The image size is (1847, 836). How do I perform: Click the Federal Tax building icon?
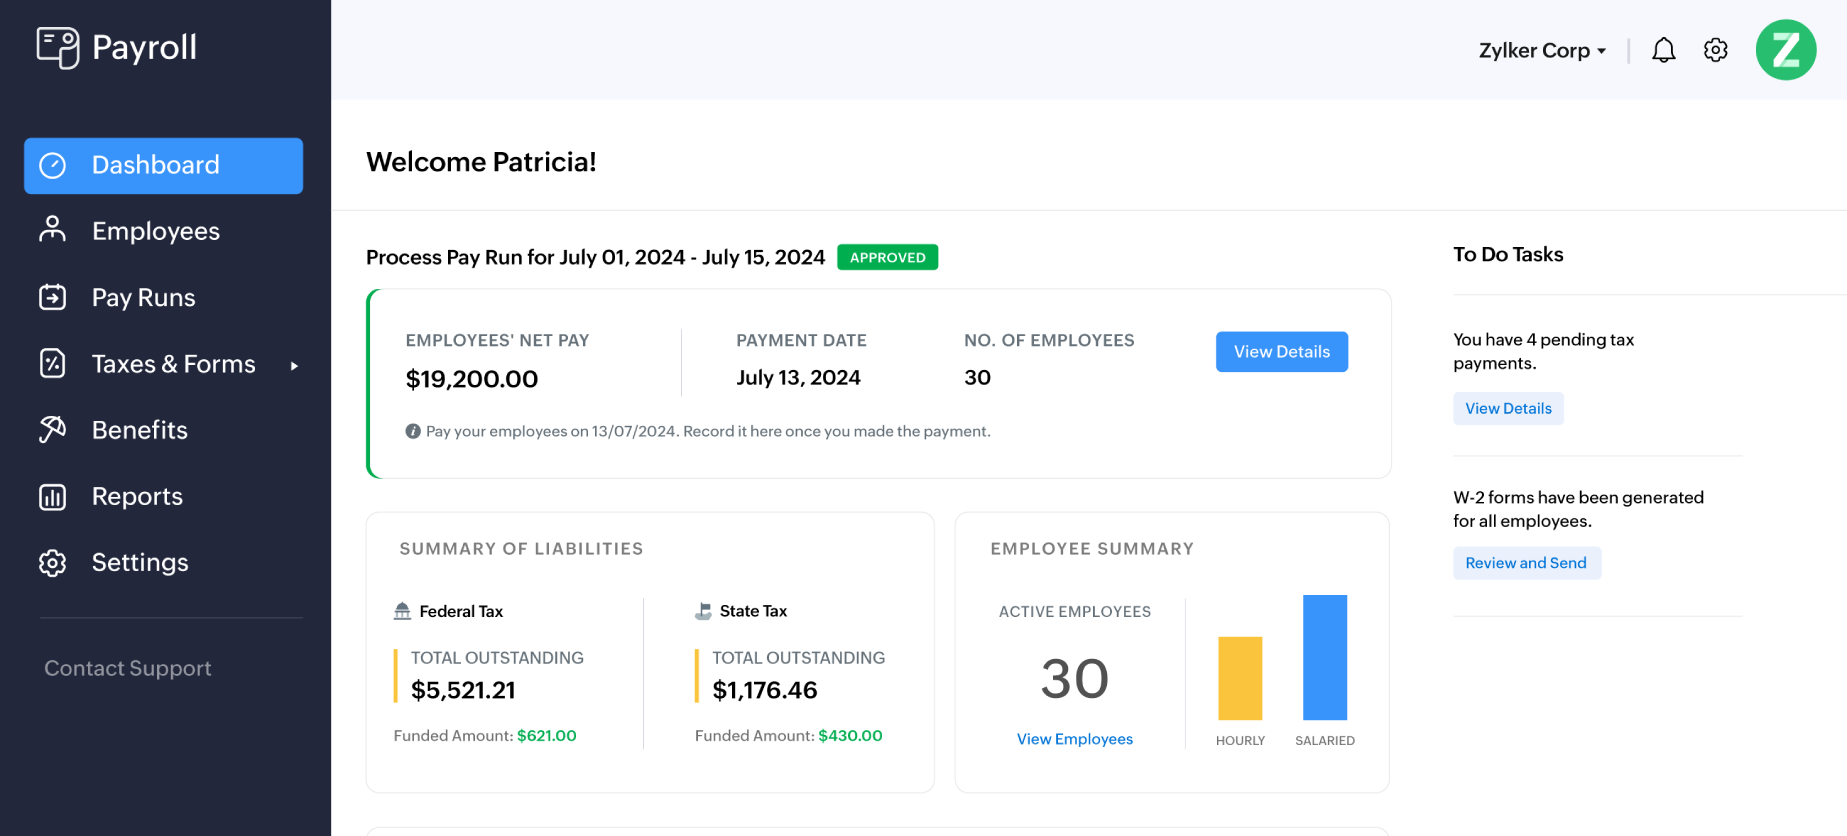click(402, 611)
